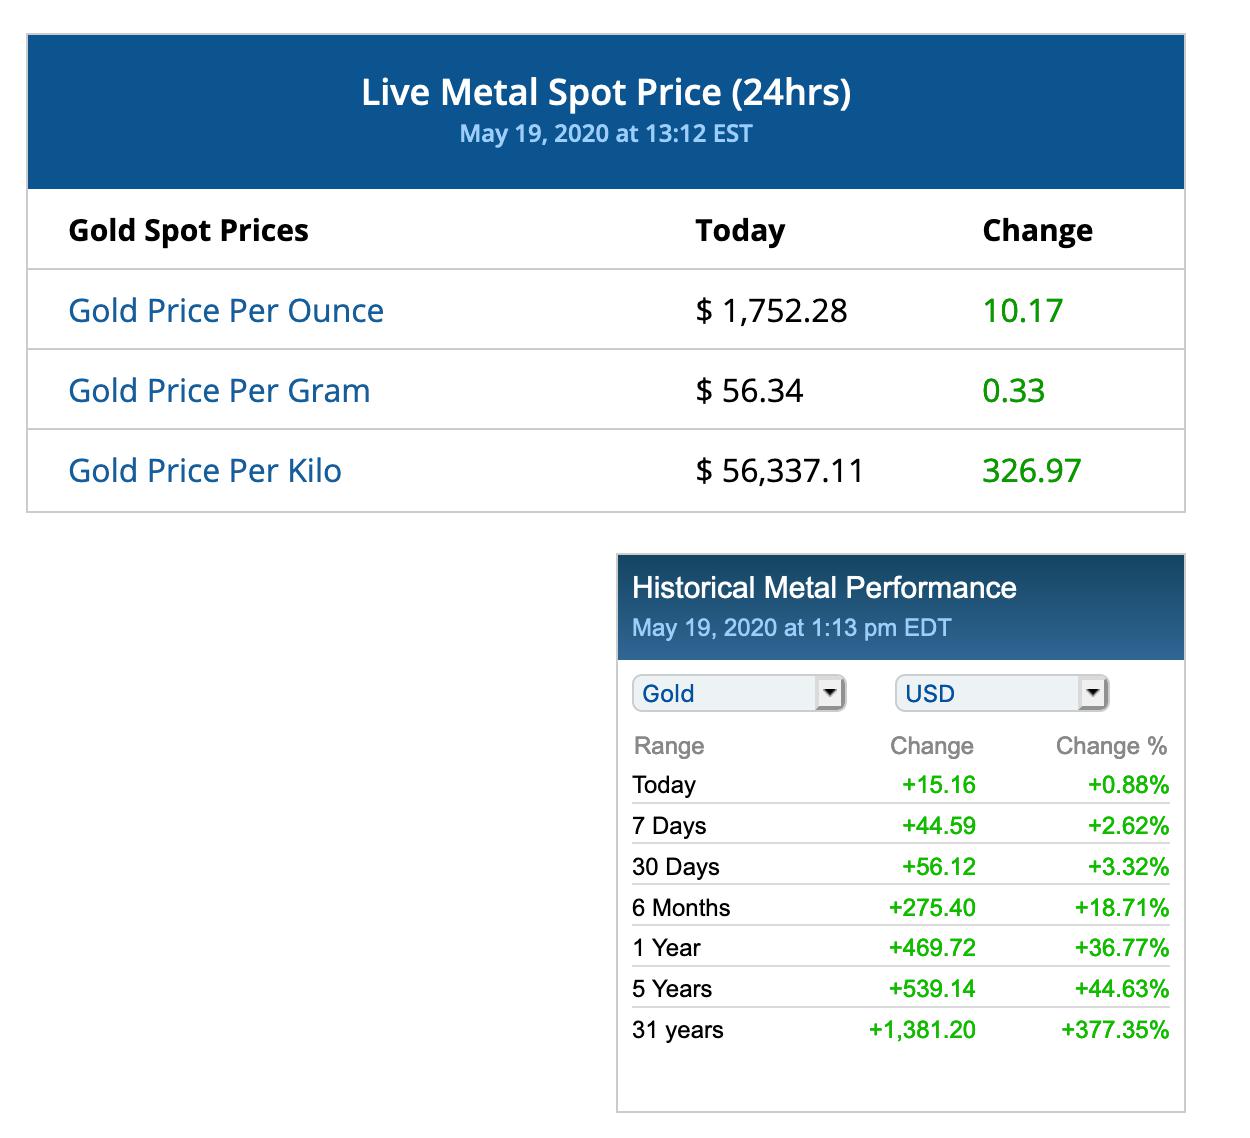The width and height of the screenshot is (1250, 1138).
Task: Click the Historical Metal Performance title
Action: coord(824,588)
